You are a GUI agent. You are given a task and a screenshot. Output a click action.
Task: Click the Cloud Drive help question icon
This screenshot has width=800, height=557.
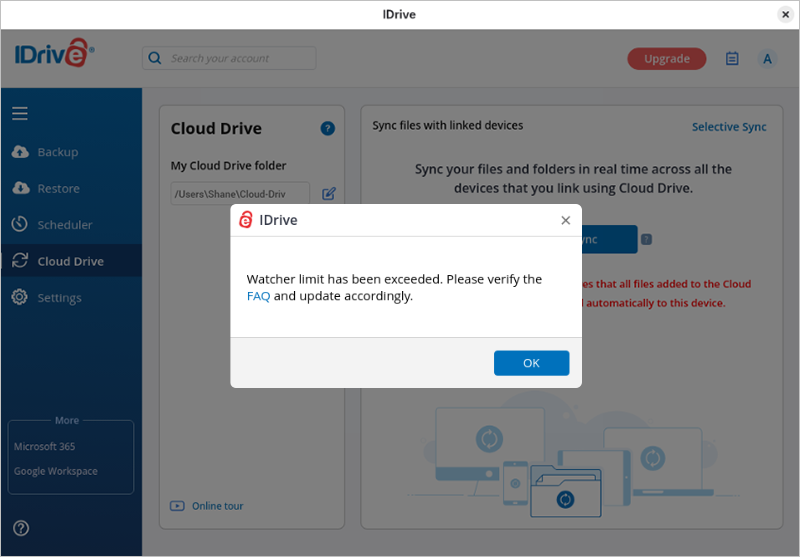point(327,129)
